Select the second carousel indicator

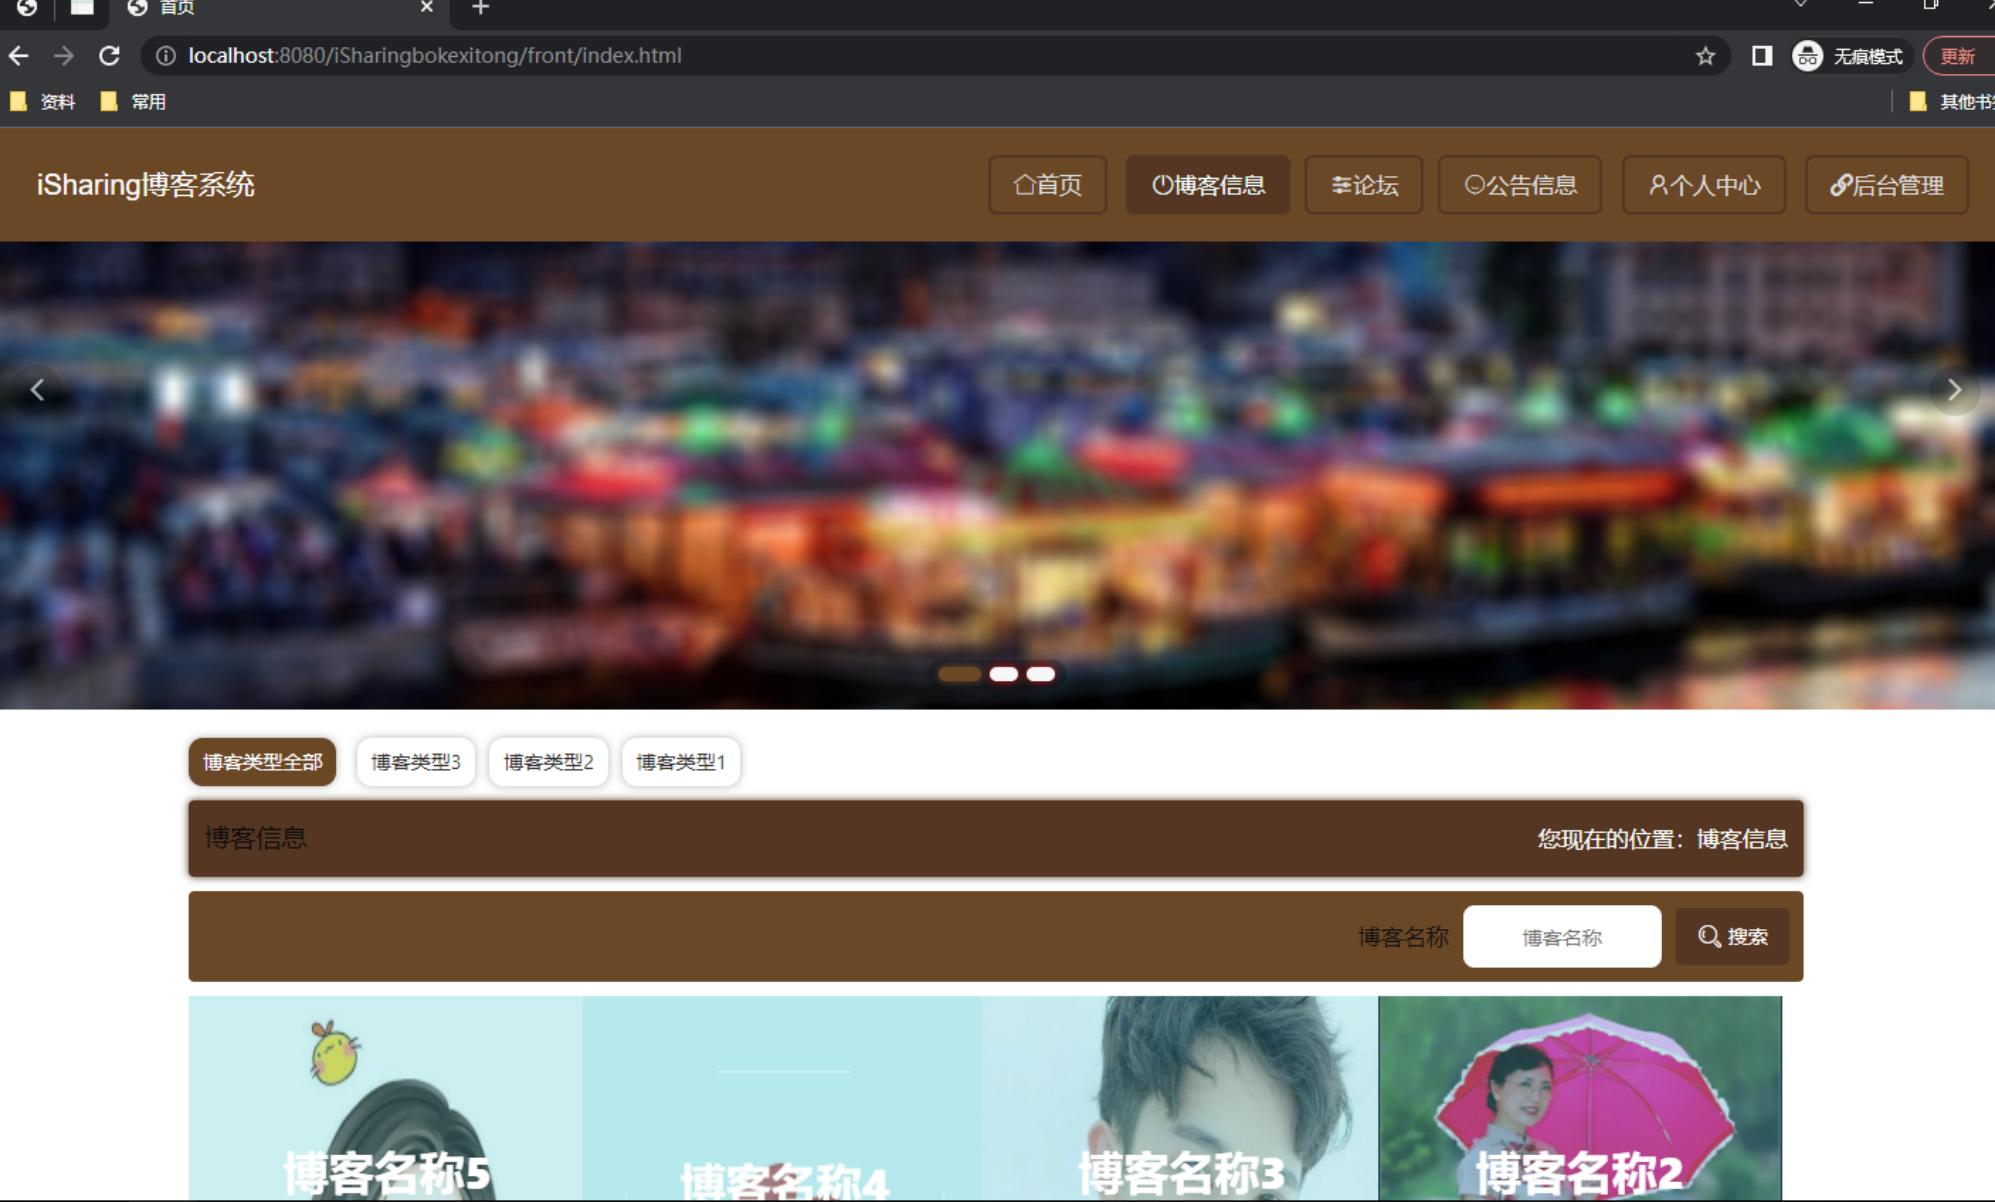(x=1004, y=674)
